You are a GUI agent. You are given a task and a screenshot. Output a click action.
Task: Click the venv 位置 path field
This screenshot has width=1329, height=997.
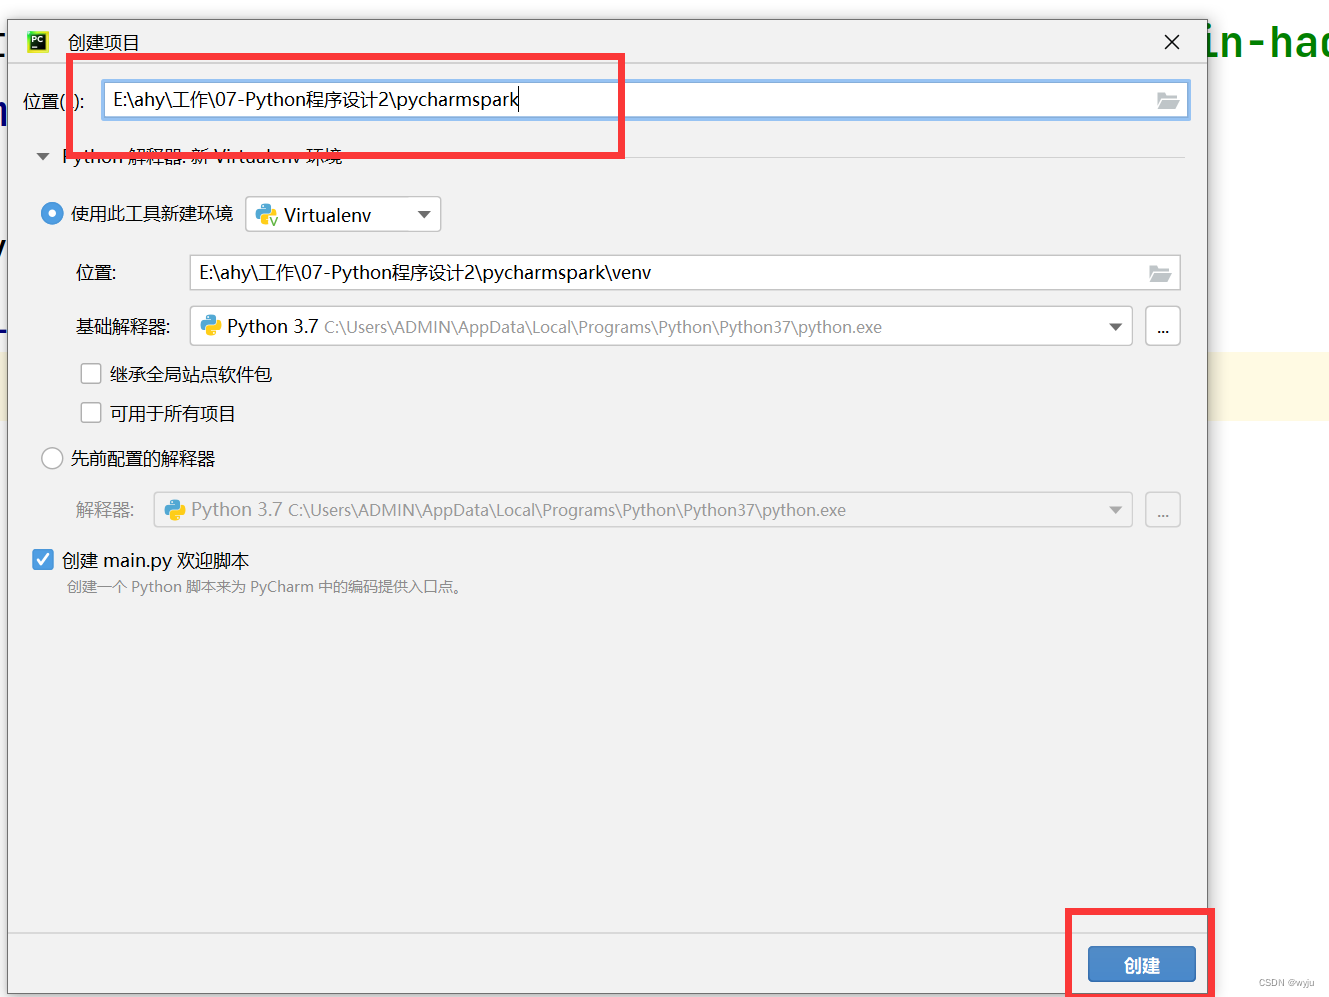[x=685, y=273]
